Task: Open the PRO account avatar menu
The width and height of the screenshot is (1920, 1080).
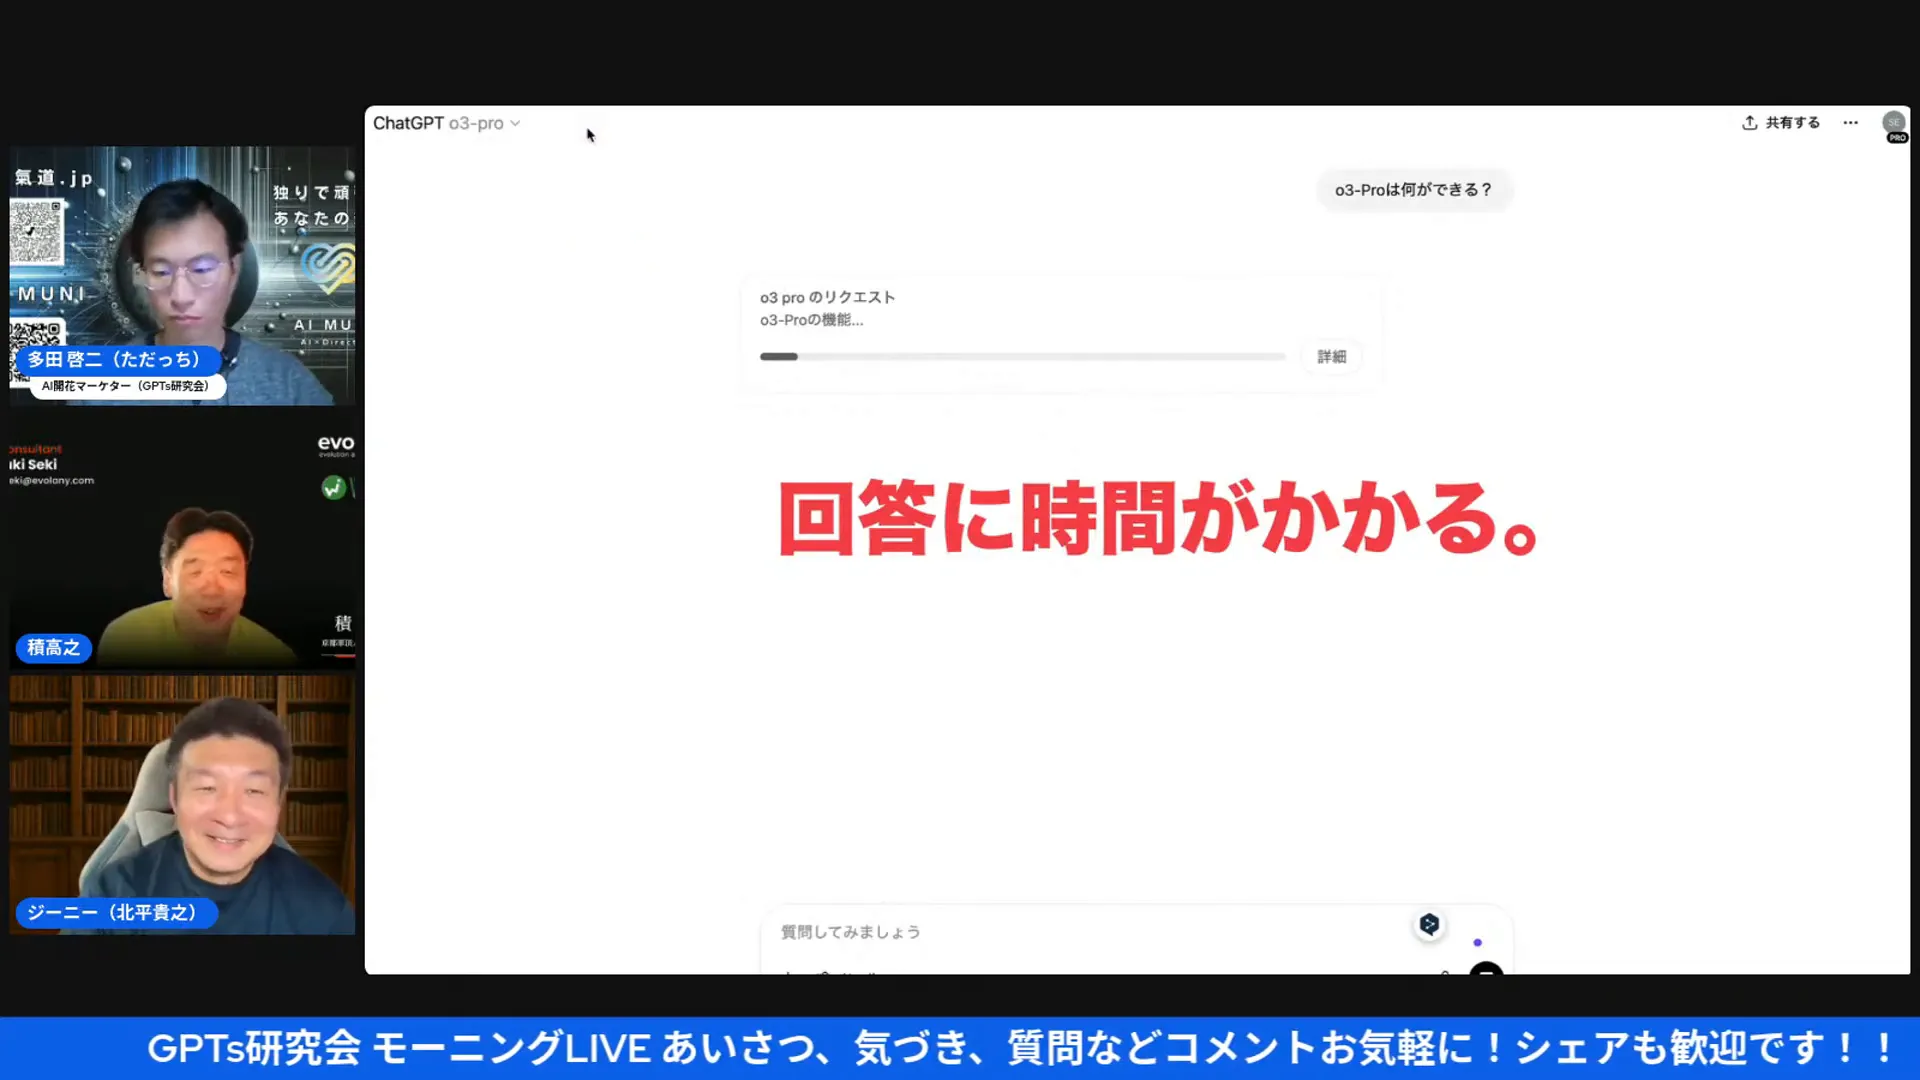Action: (1894, 125)
